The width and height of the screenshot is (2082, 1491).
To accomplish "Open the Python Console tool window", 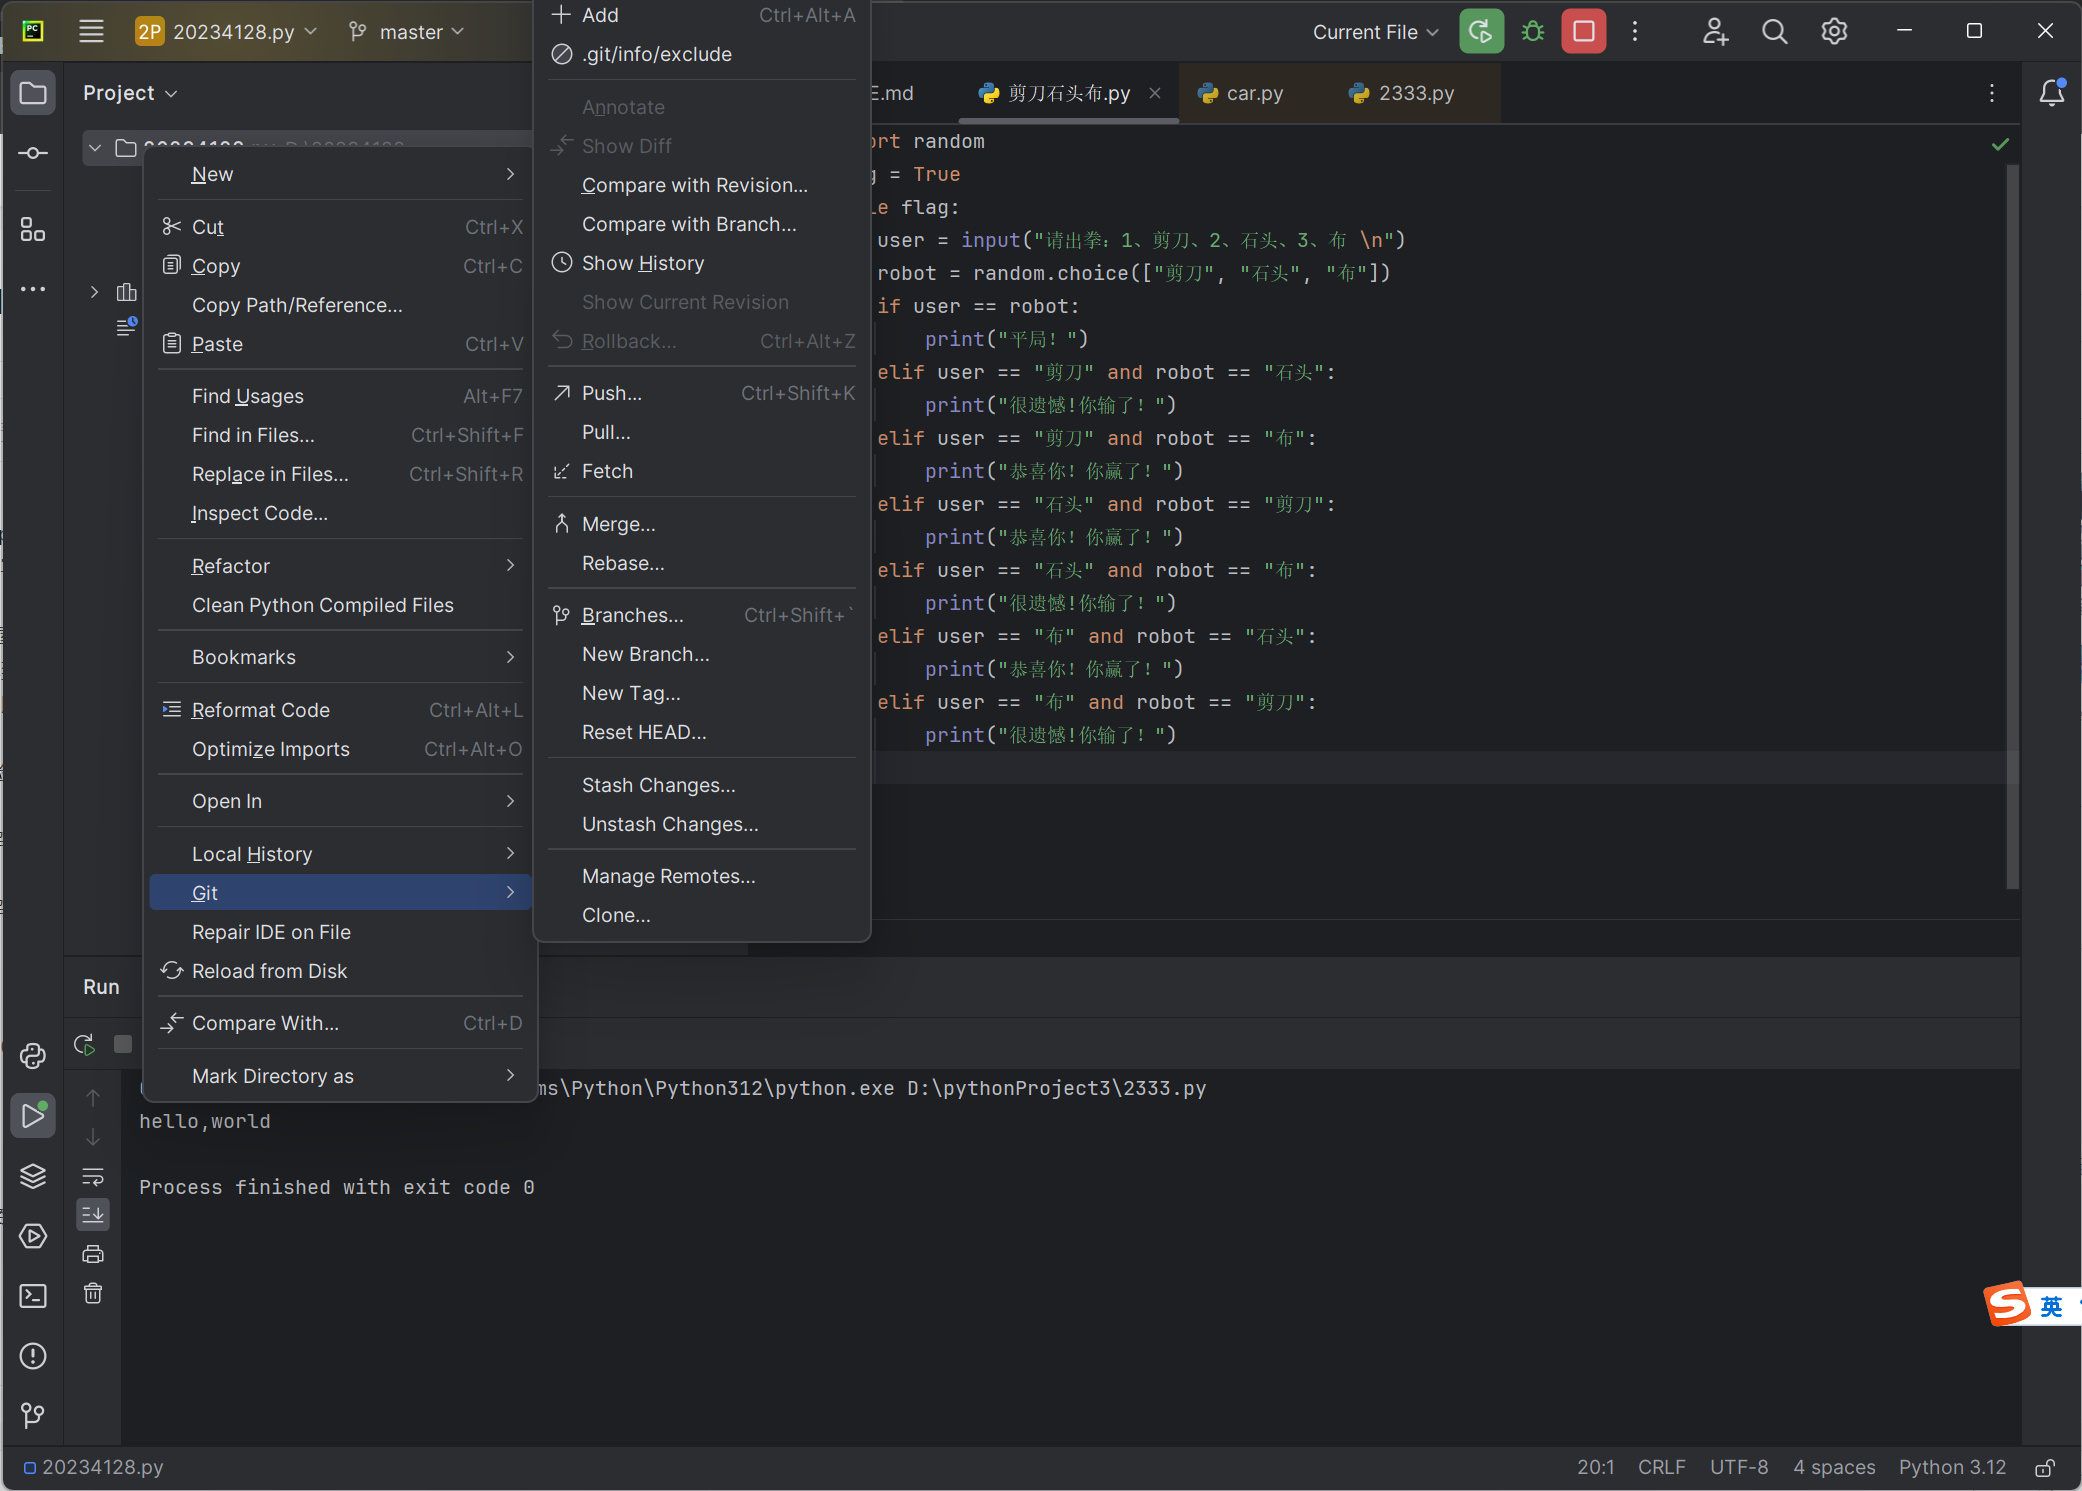I will point(33,1056).
